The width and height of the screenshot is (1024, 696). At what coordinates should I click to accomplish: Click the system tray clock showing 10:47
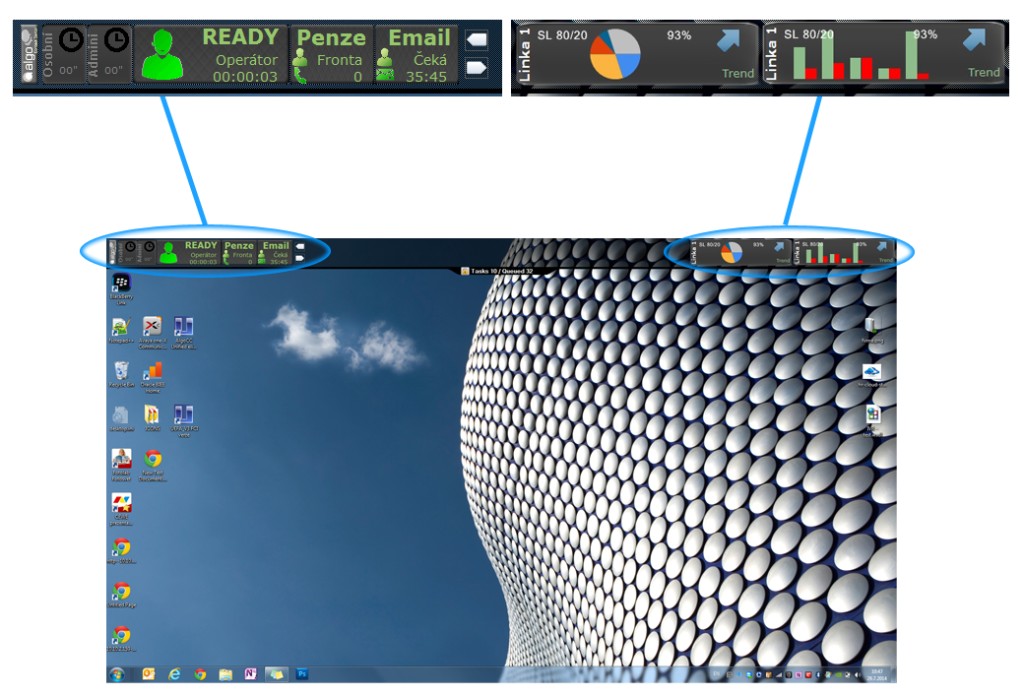point(876,674)
